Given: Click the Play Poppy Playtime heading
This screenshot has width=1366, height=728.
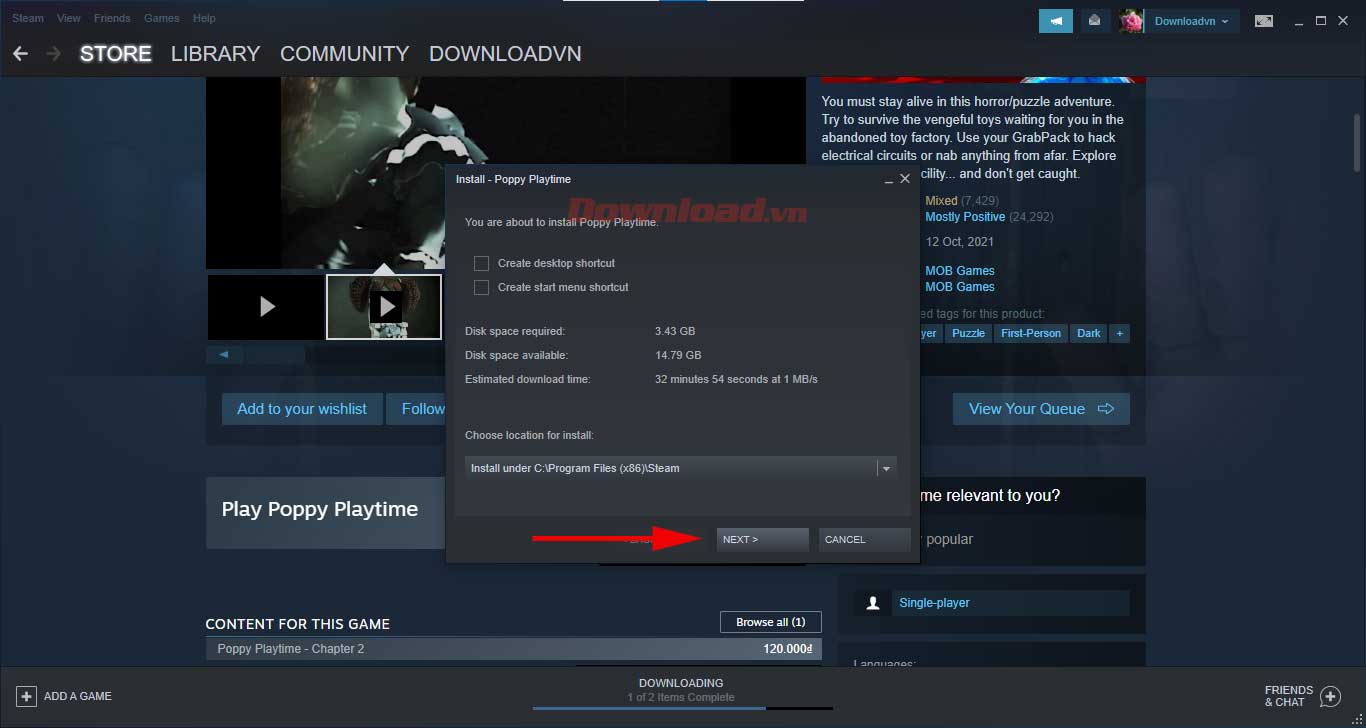Looking at the screenshot, I should tap(320, 509).
